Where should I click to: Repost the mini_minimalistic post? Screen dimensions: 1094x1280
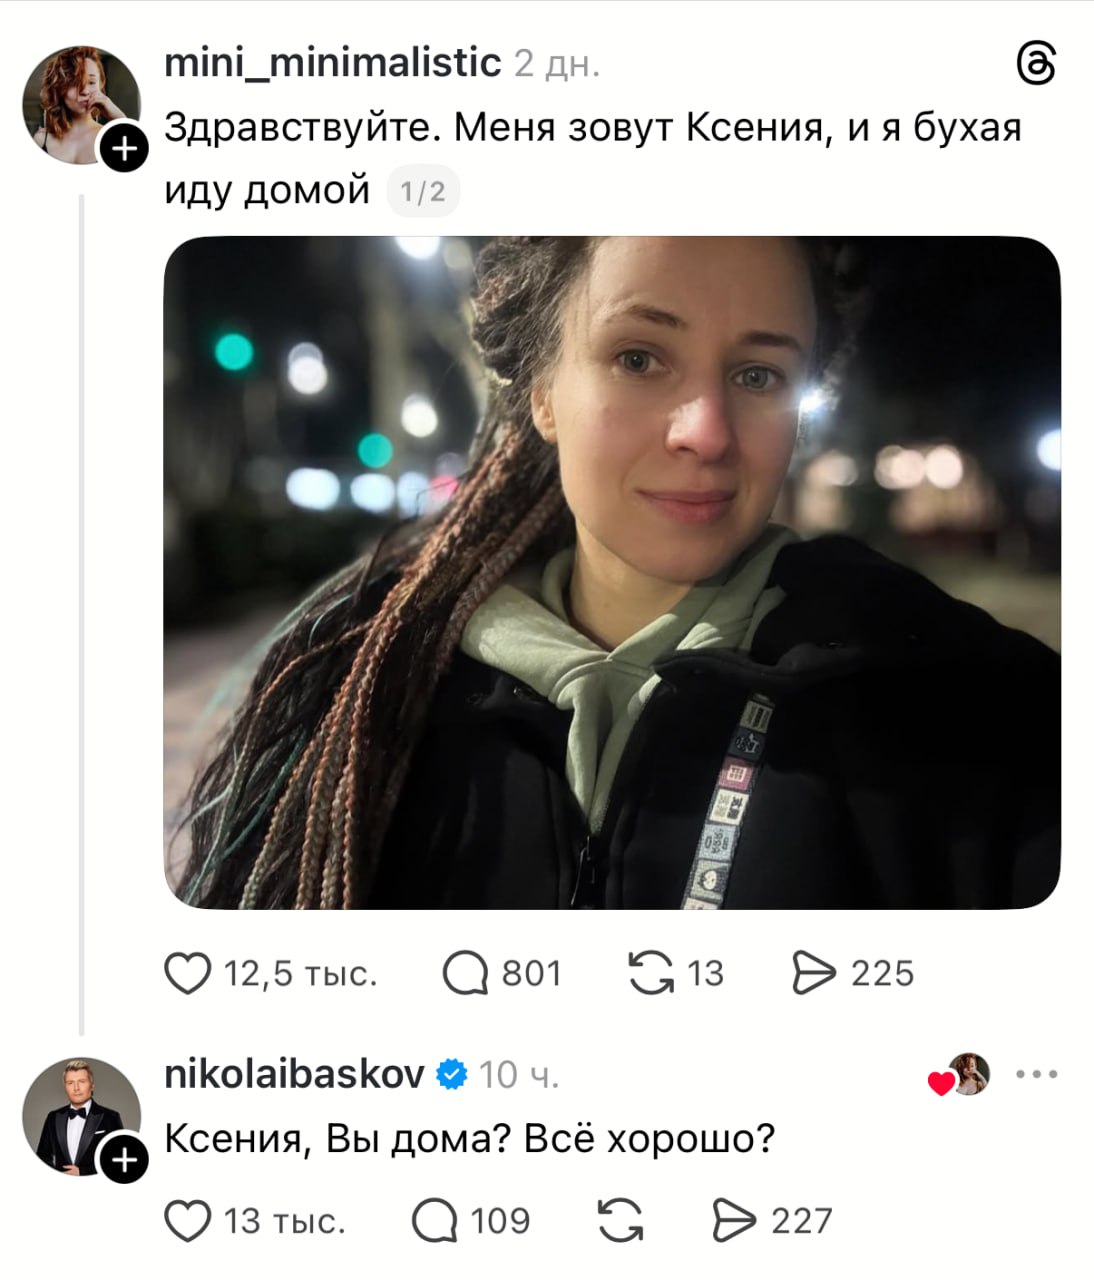pyautogui.click(x=651, y=973)
